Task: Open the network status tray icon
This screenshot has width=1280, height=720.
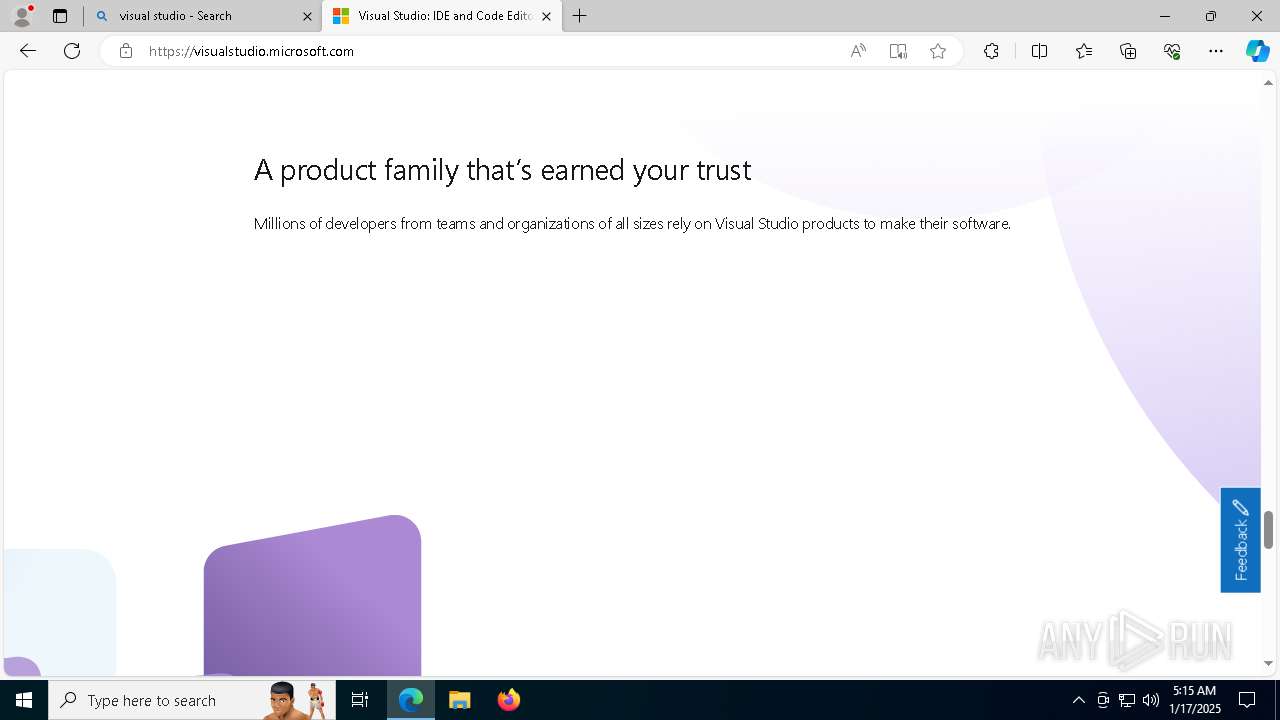Action: click(1127, 700)
